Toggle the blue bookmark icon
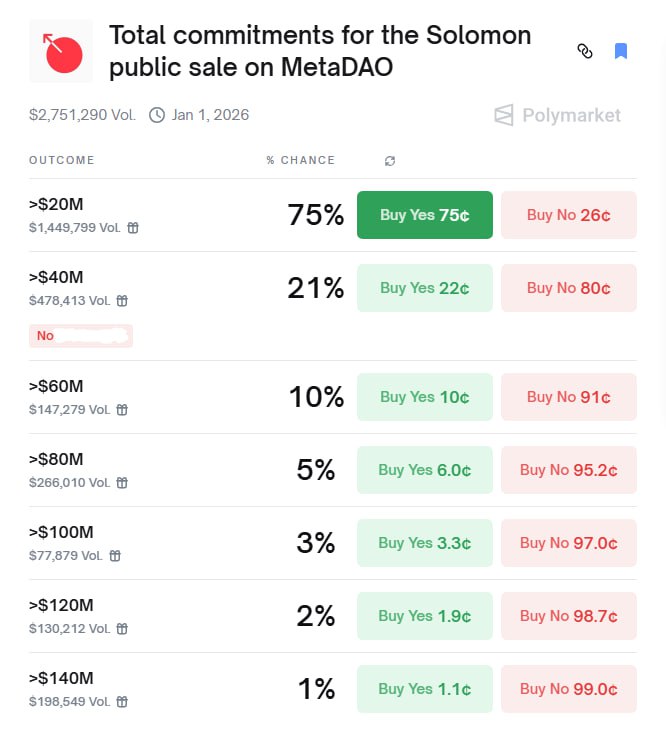This screenshot has height=743, width=666. [621, 51]
